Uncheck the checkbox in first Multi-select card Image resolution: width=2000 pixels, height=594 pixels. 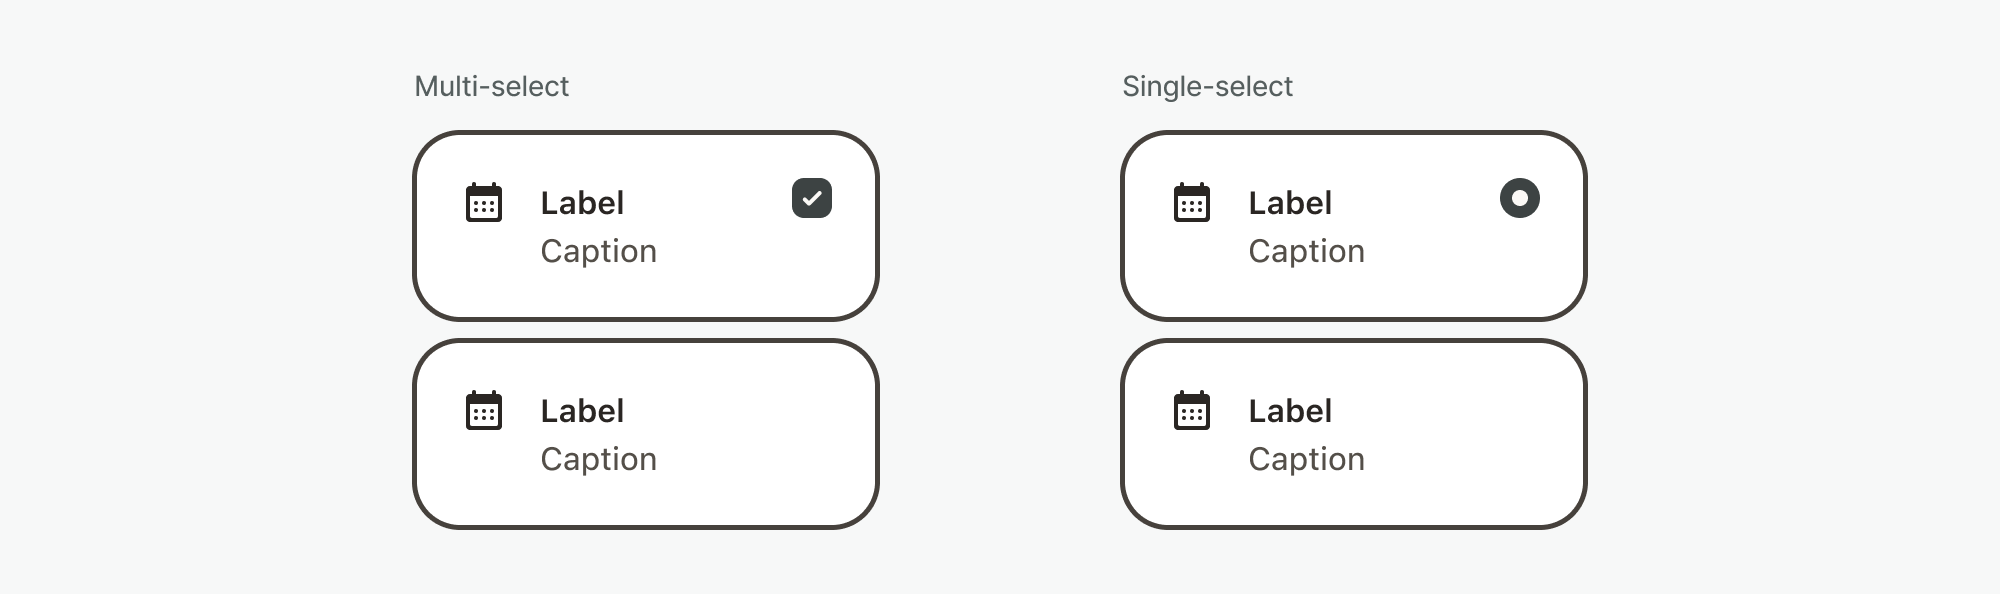click(x=812, y=198)
